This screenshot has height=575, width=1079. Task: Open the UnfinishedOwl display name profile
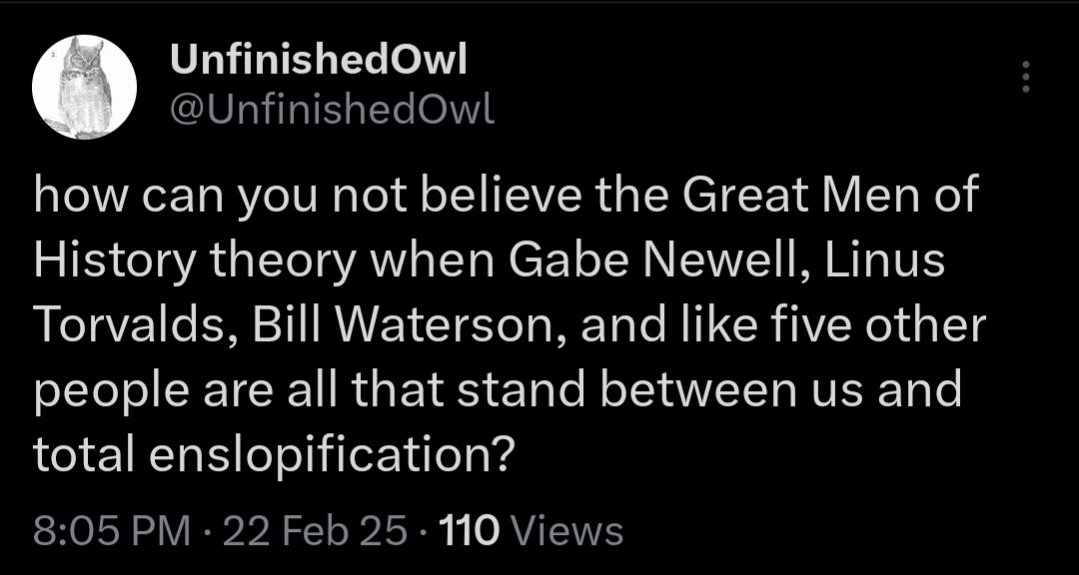coord(319,62)
